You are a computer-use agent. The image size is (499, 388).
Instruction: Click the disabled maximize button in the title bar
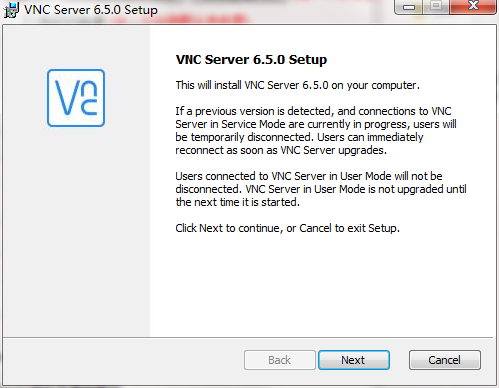pos(436,7)
